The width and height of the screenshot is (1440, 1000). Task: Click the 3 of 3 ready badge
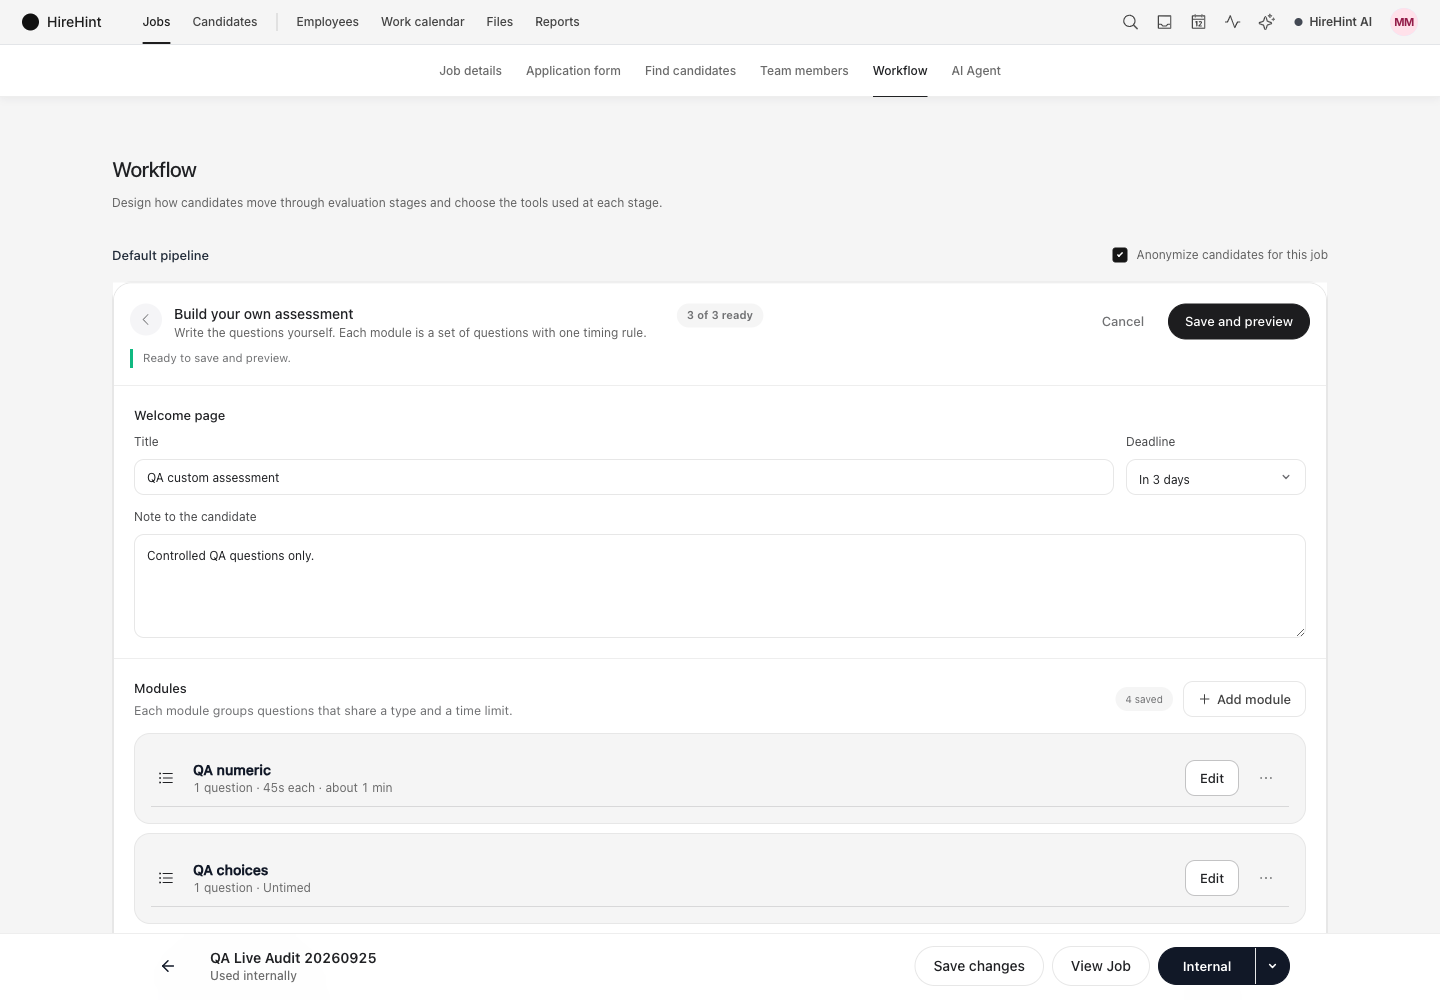(x=720, y=315)
